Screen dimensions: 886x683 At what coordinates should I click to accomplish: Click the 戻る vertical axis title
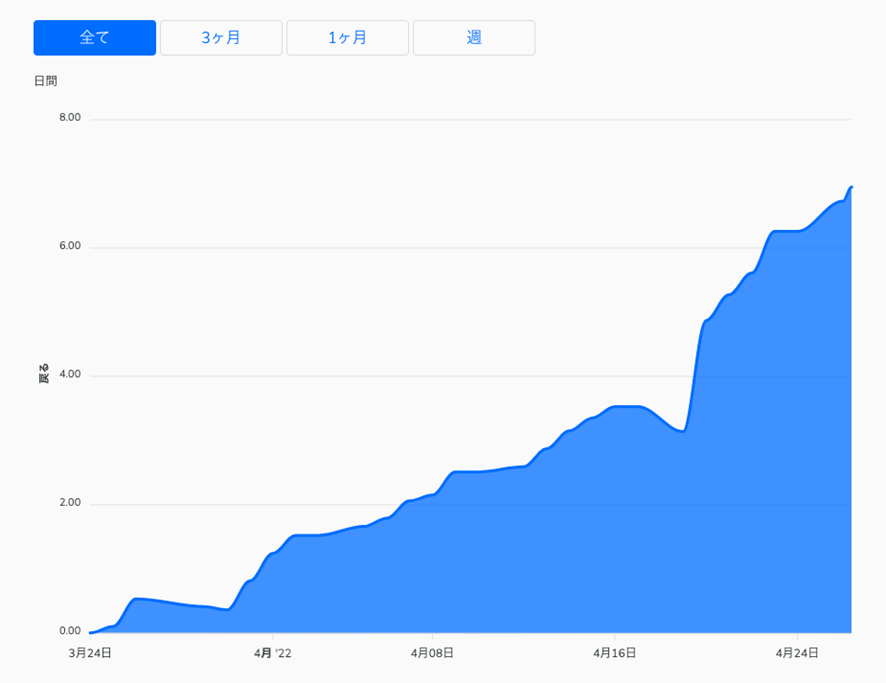pyautogui.click(x=44, y=374)
